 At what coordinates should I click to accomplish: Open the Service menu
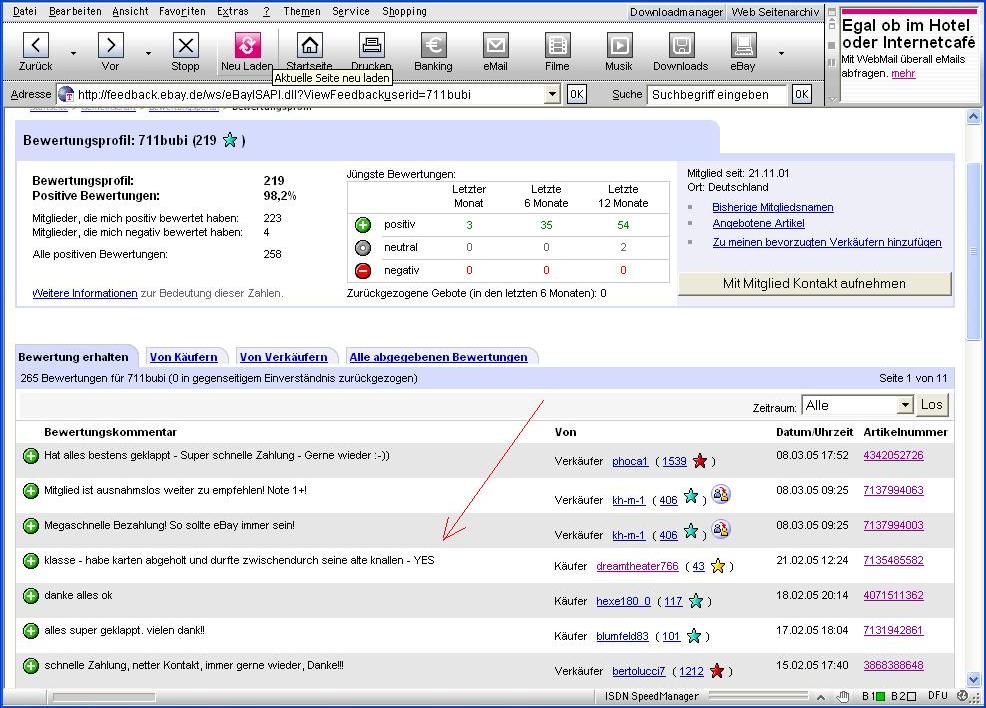tap(351, 11)
